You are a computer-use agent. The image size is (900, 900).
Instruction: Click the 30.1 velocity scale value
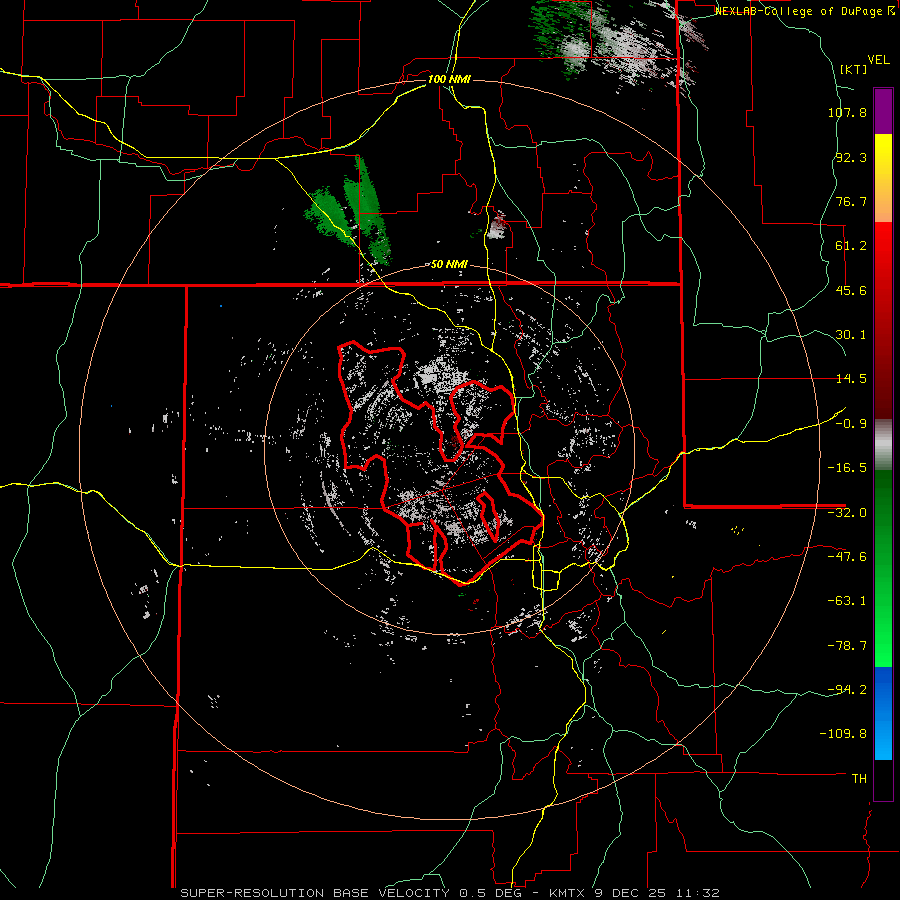(851, 335)
